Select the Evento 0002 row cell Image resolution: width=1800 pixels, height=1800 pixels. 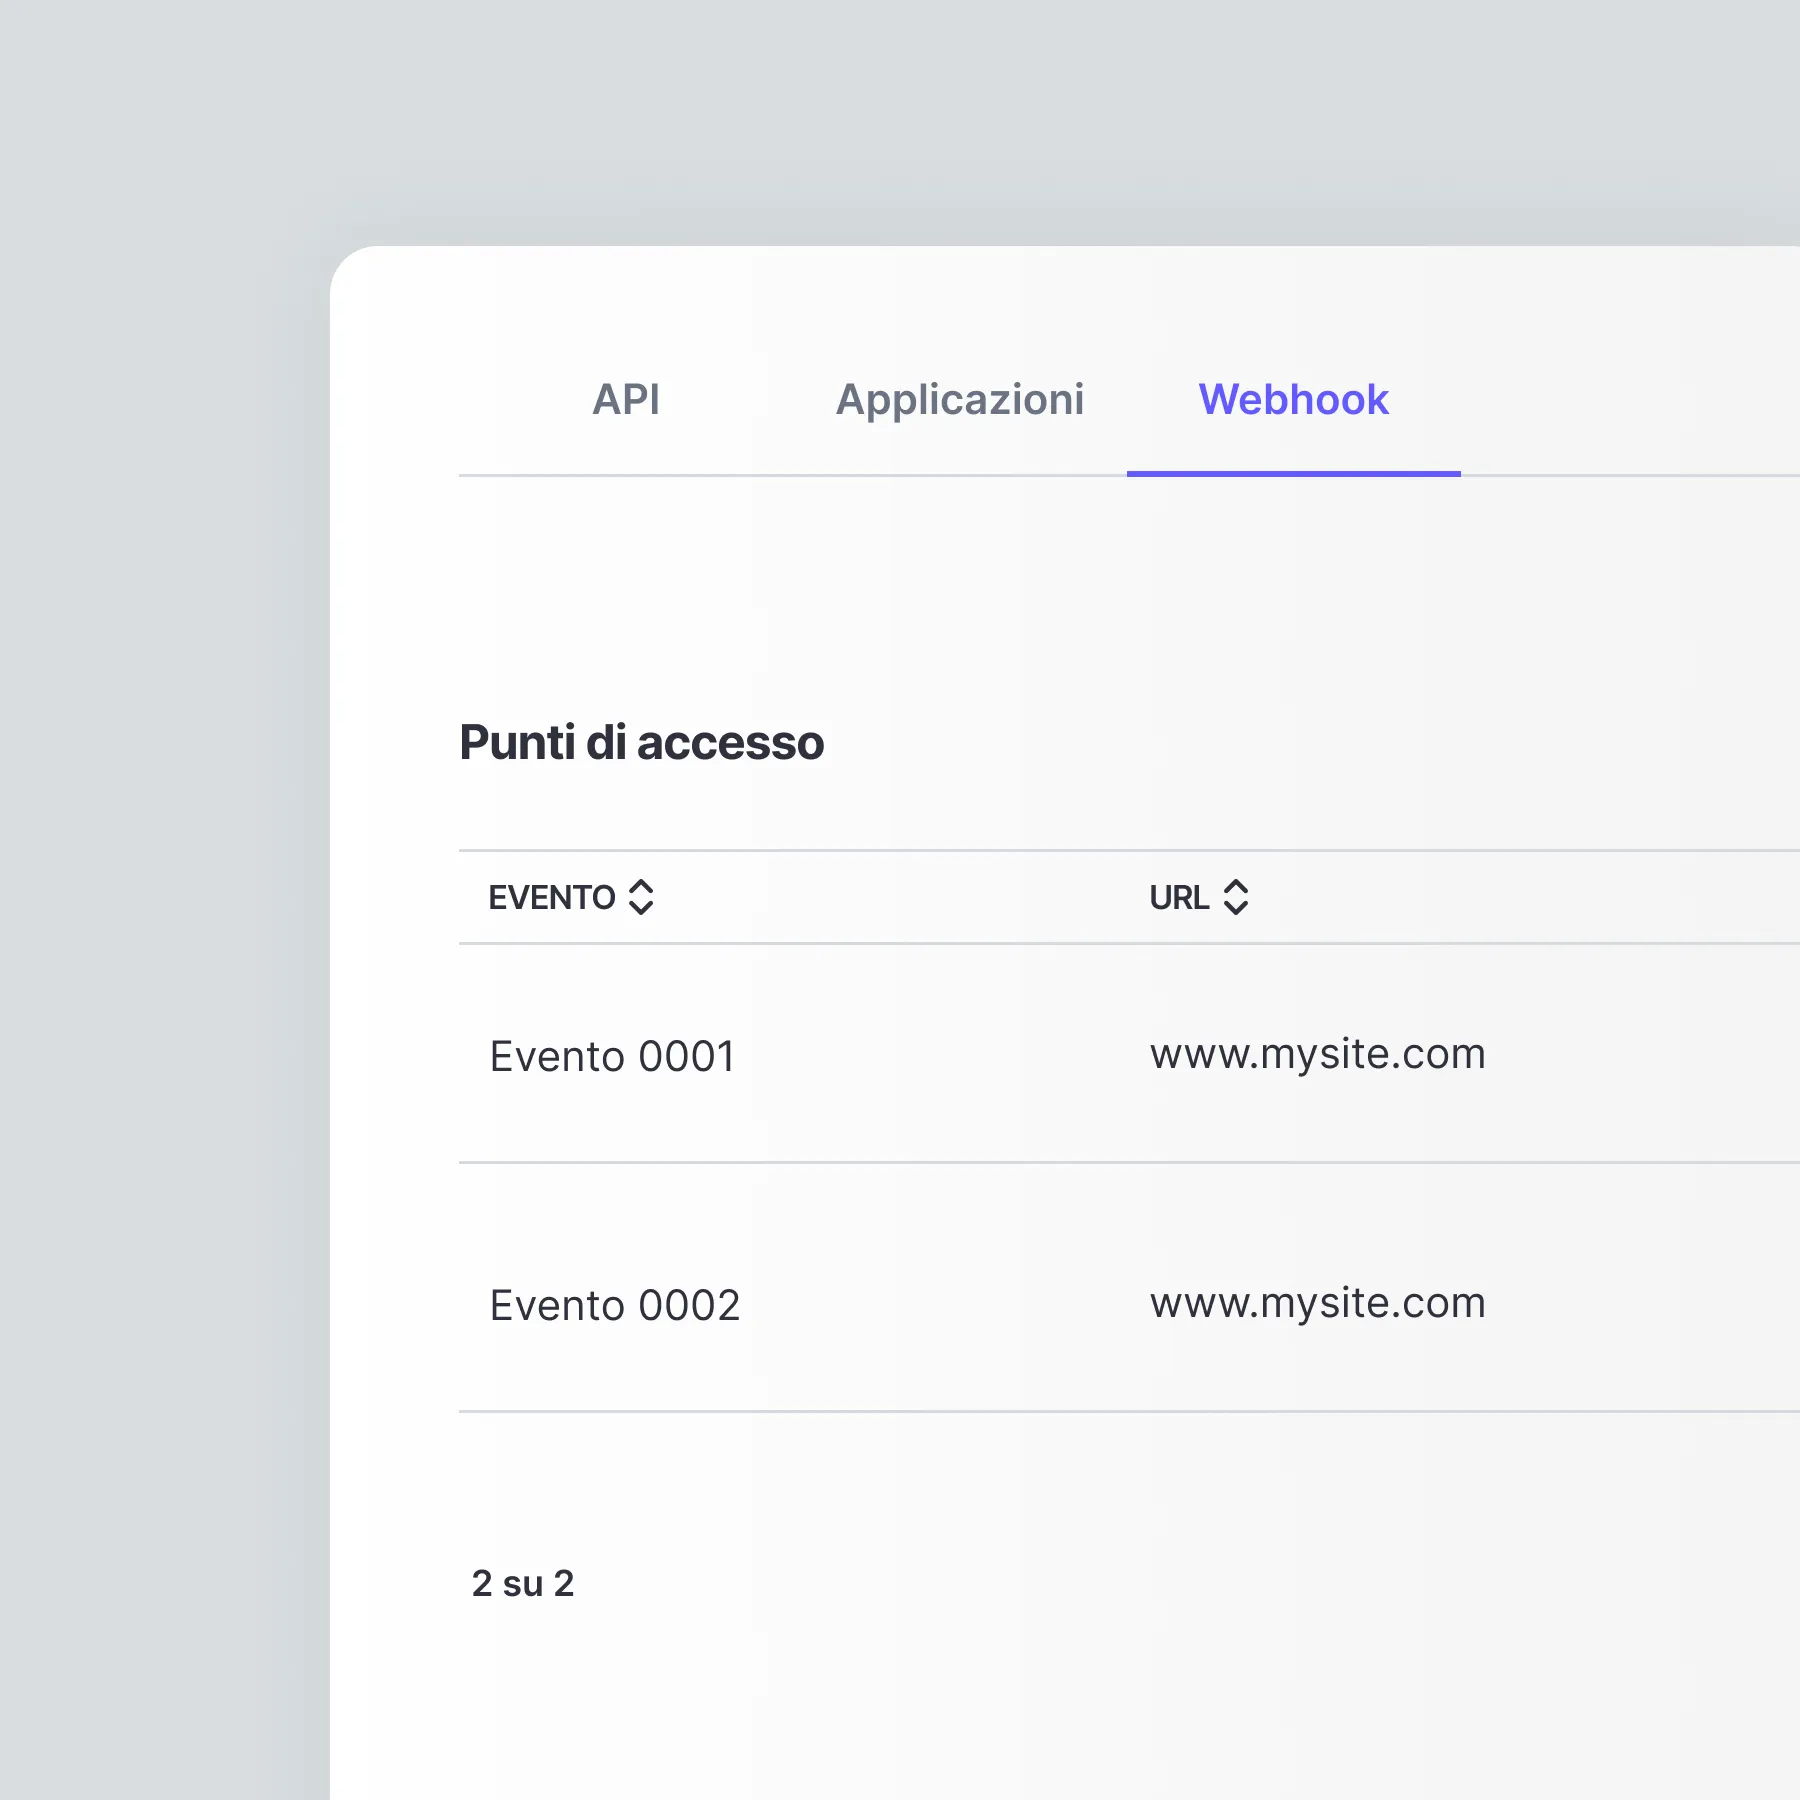click(615, 1305)
